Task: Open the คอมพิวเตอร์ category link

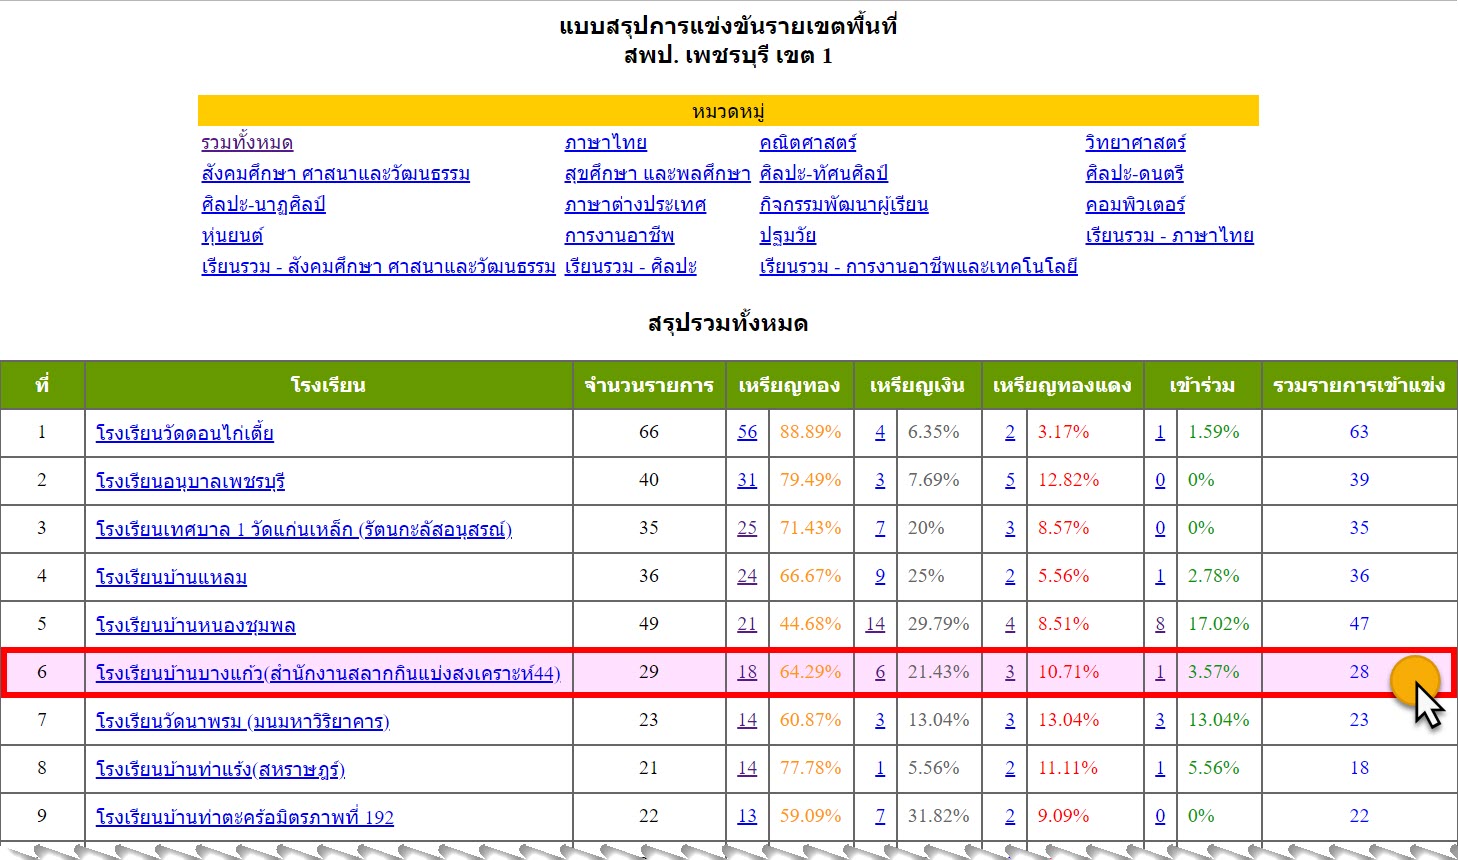Action: pos(1135,205)
